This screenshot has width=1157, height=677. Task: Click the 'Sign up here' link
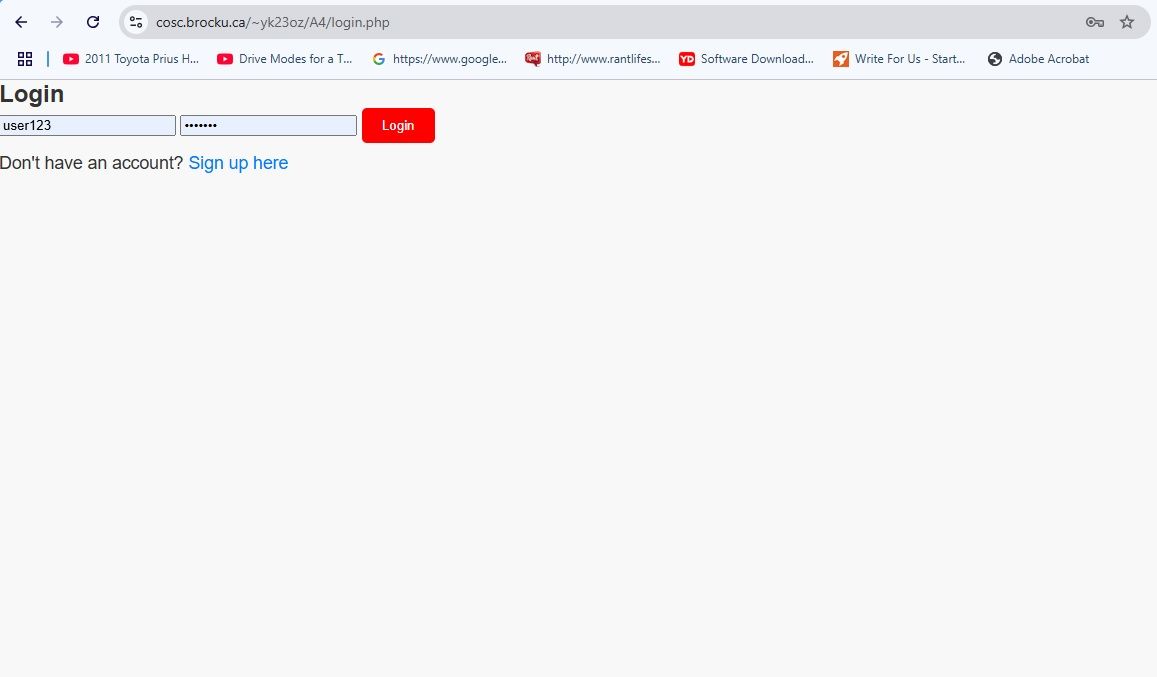pyautogui.click(x=238, y=162)
